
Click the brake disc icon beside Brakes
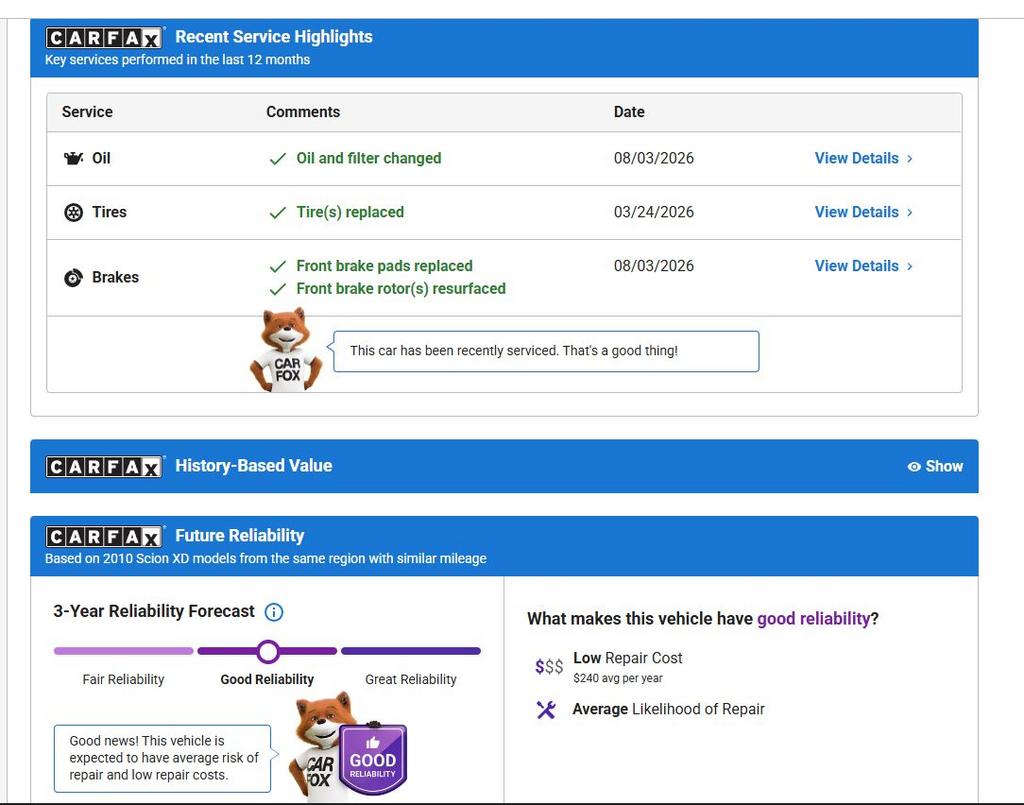pyautogui.click(x=73, y=277)
